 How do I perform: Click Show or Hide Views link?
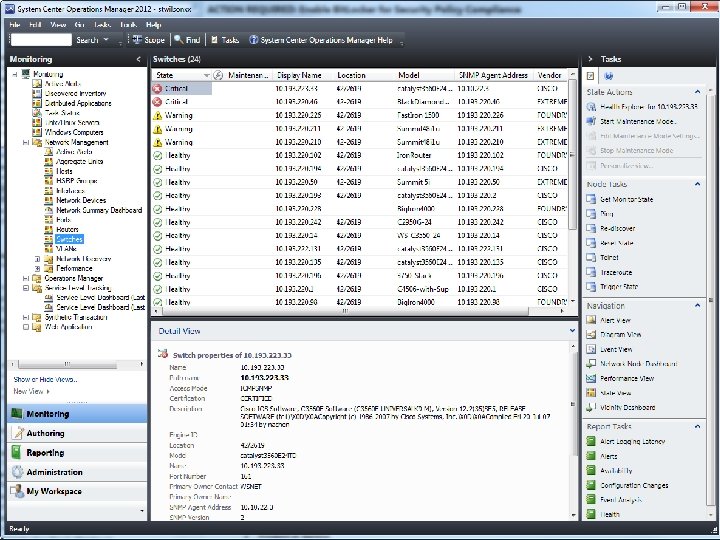(x=45, y=379)
